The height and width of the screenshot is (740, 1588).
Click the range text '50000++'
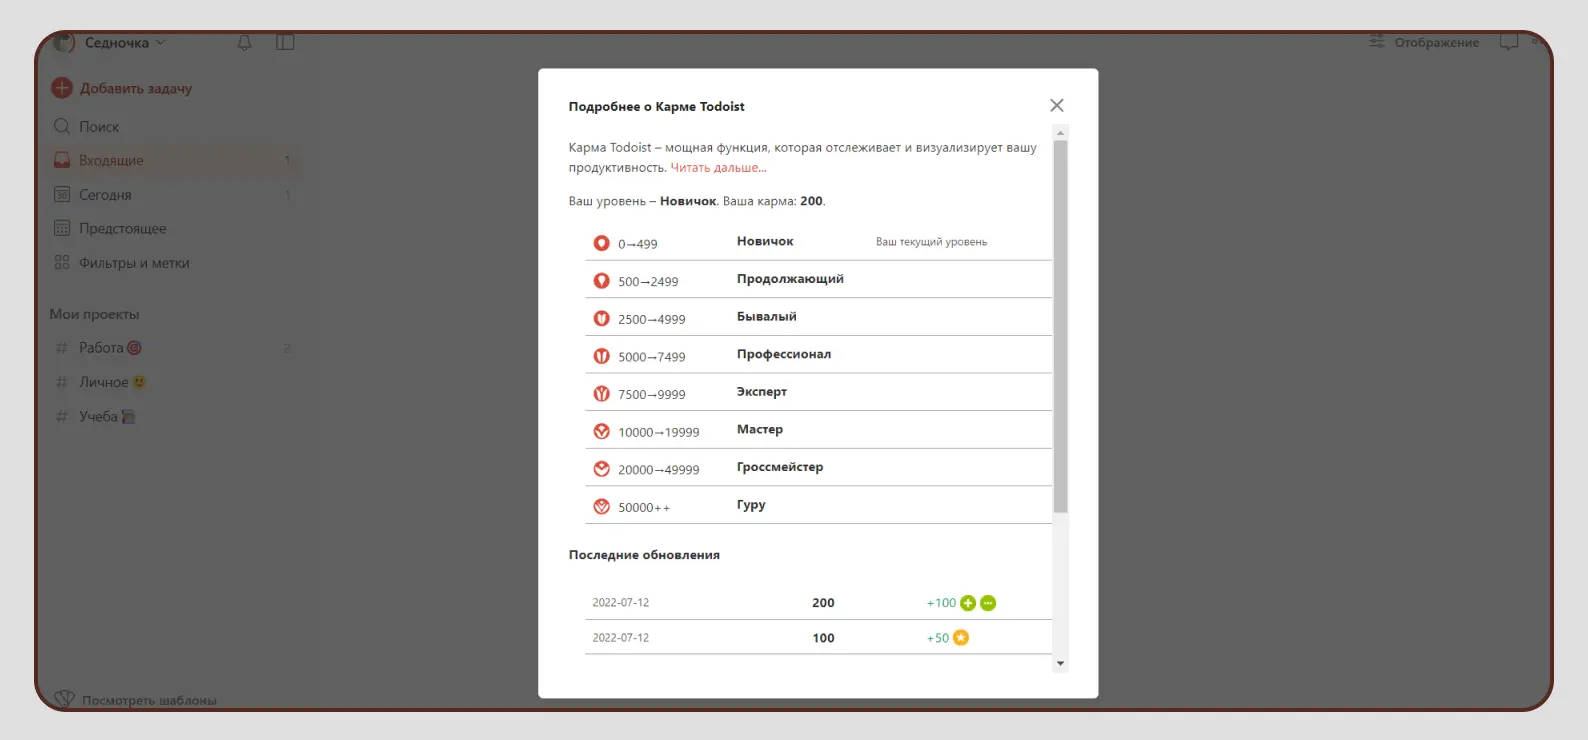pyautogui.click(x=644, y=508)
